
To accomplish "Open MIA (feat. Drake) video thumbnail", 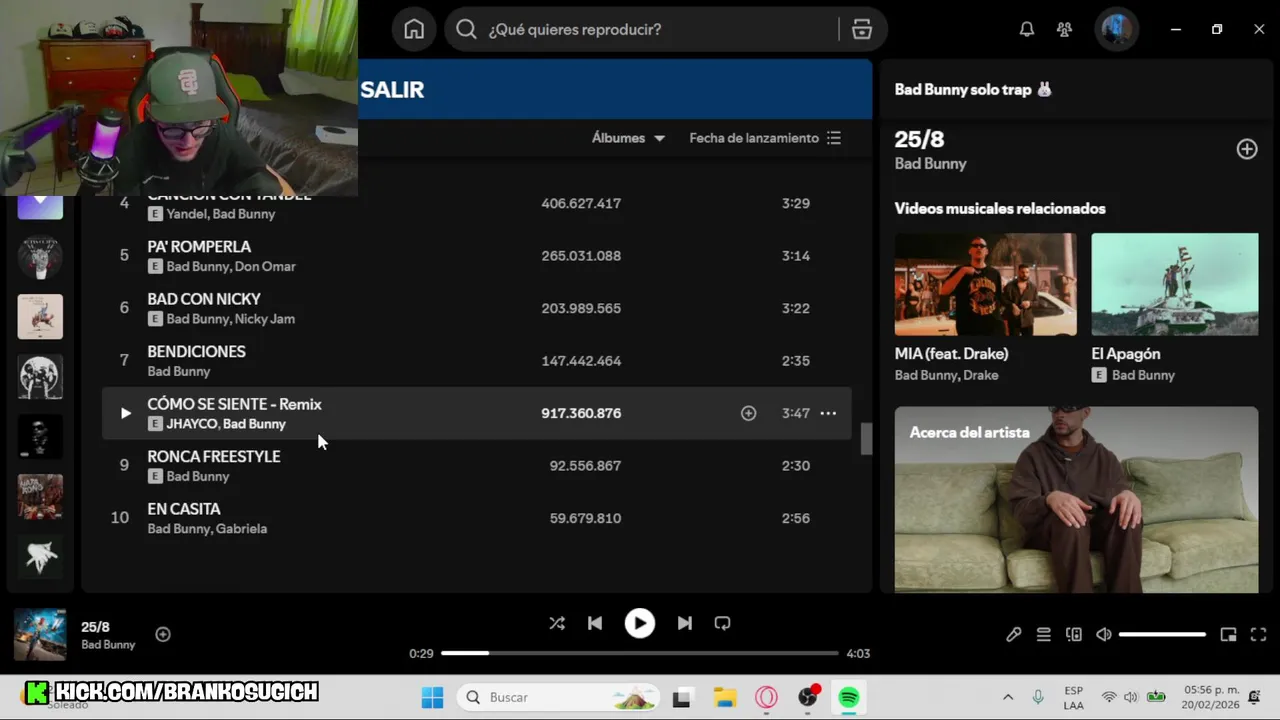I will (x=986, y=284).
